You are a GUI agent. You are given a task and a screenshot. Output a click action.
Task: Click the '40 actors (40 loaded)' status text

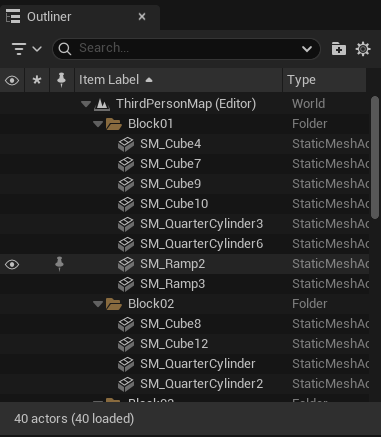click(74, 419)
